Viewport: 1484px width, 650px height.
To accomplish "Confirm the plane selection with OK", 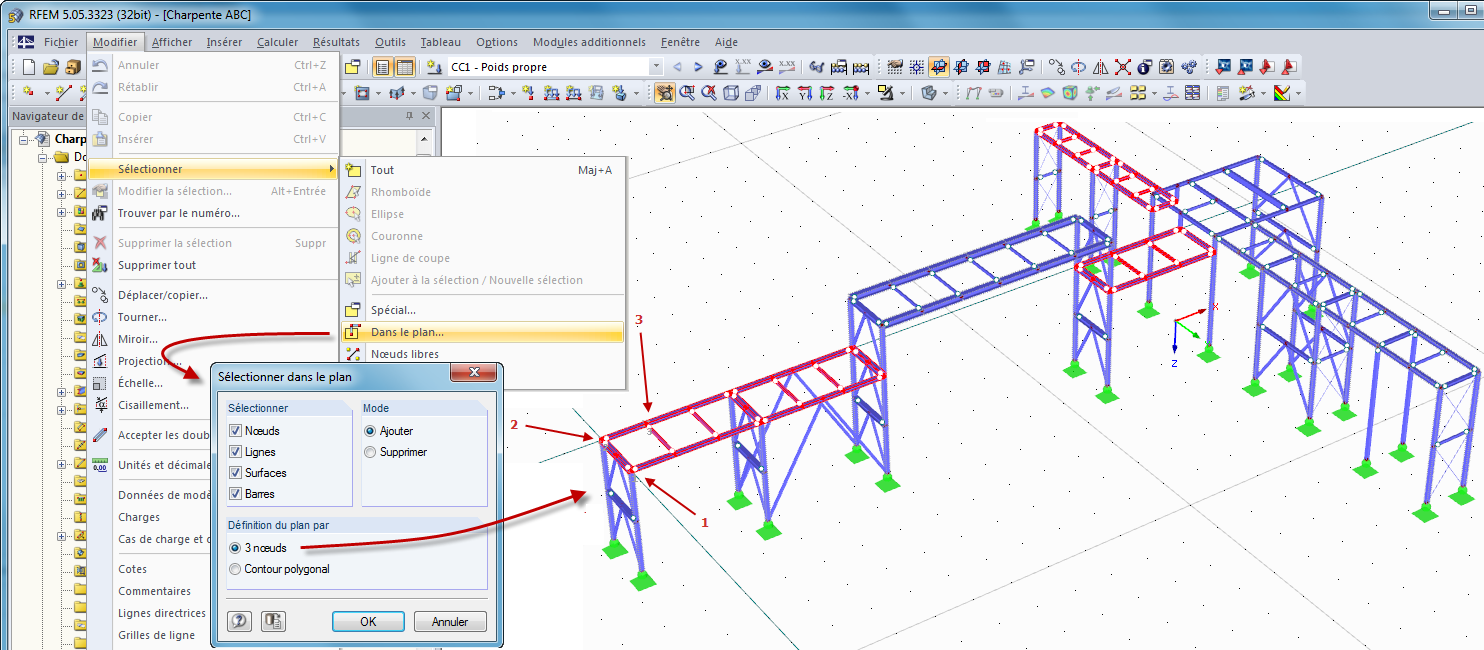I will (x=368, y=620).
